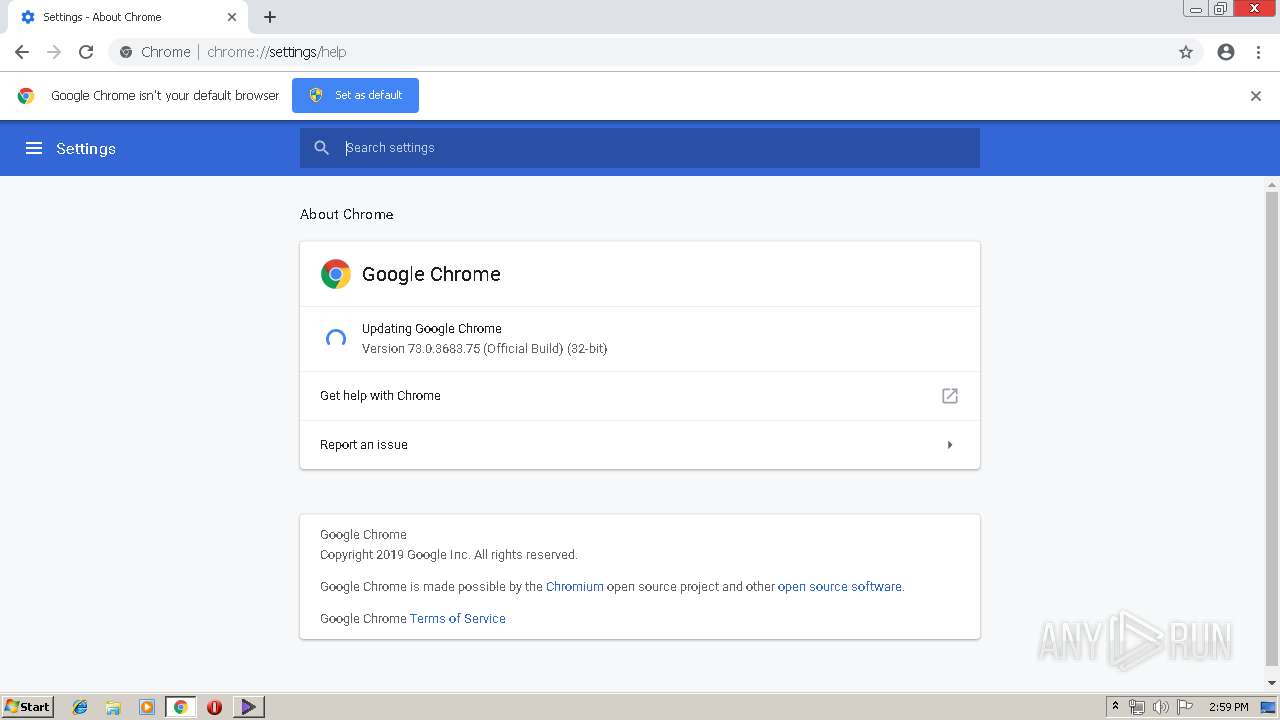Open the Windows Start button

click(28, 706)
